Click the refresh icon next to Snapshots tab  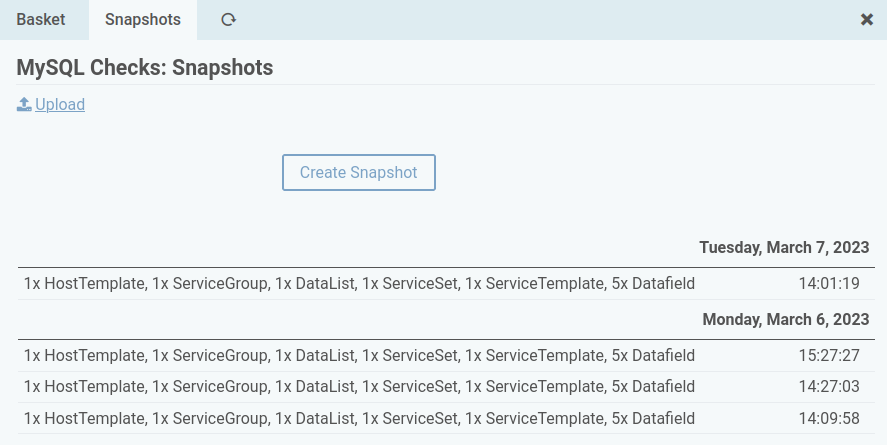[x=228, y=20]
